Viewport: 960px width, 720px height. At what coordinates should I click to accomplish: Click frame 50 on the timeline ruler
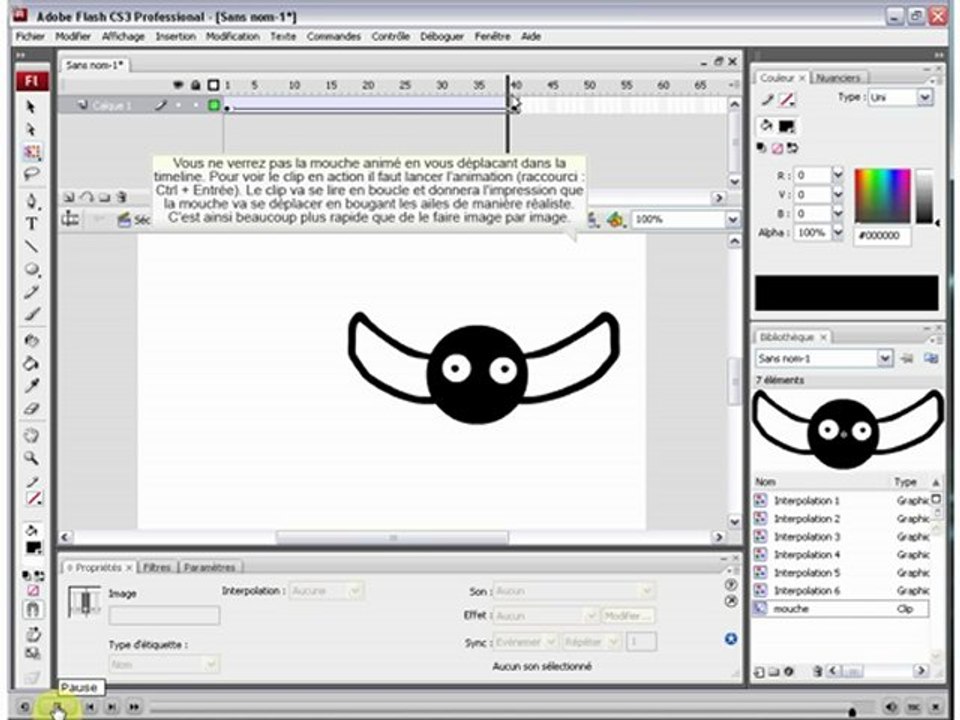coord(589,85)
